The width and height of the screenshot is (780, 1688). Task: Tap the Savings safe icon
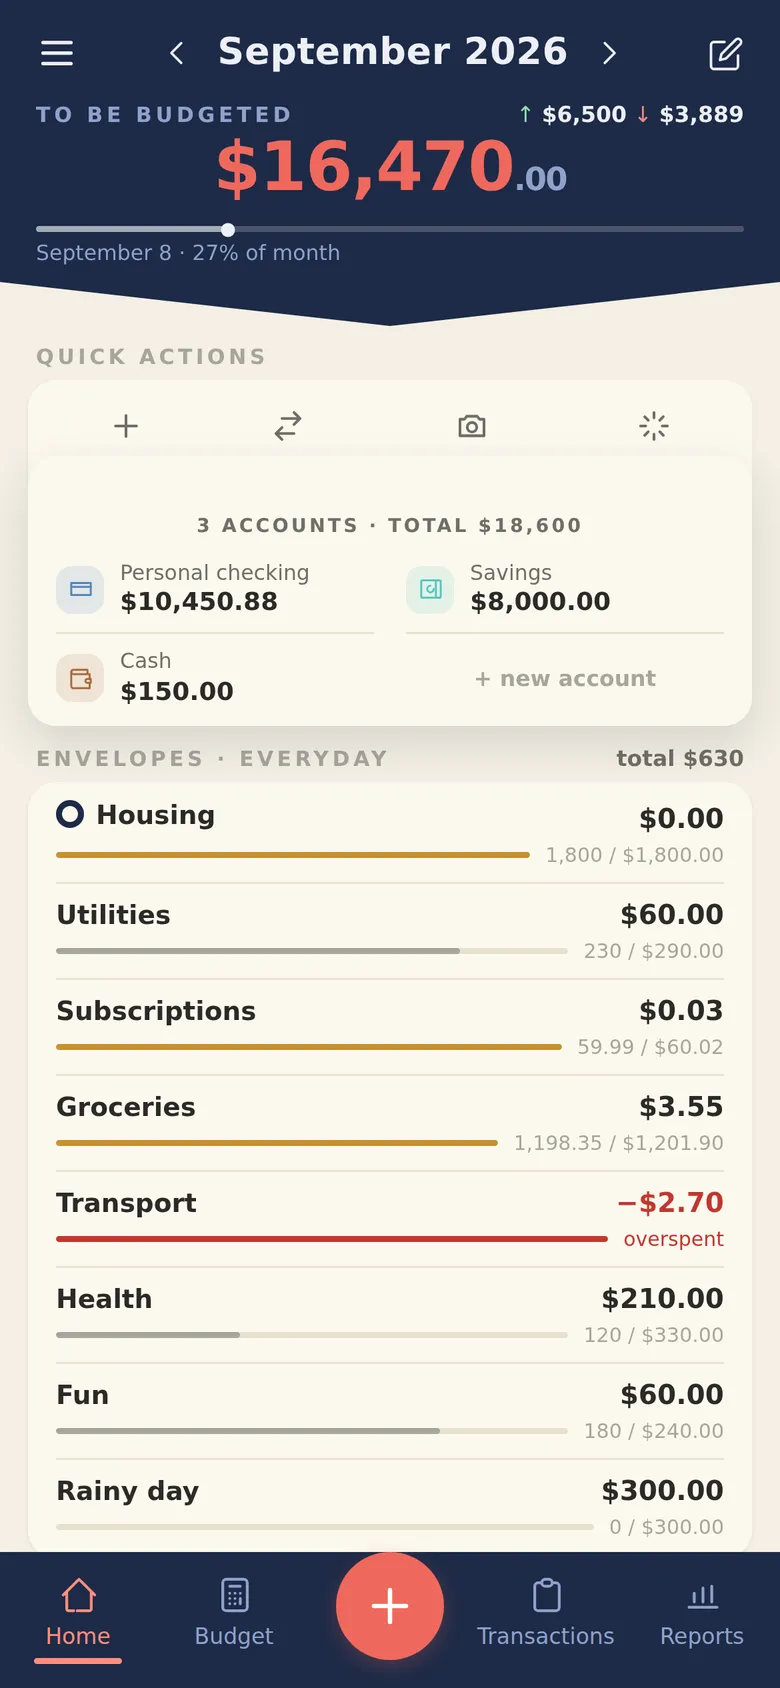tap(430, 589)
